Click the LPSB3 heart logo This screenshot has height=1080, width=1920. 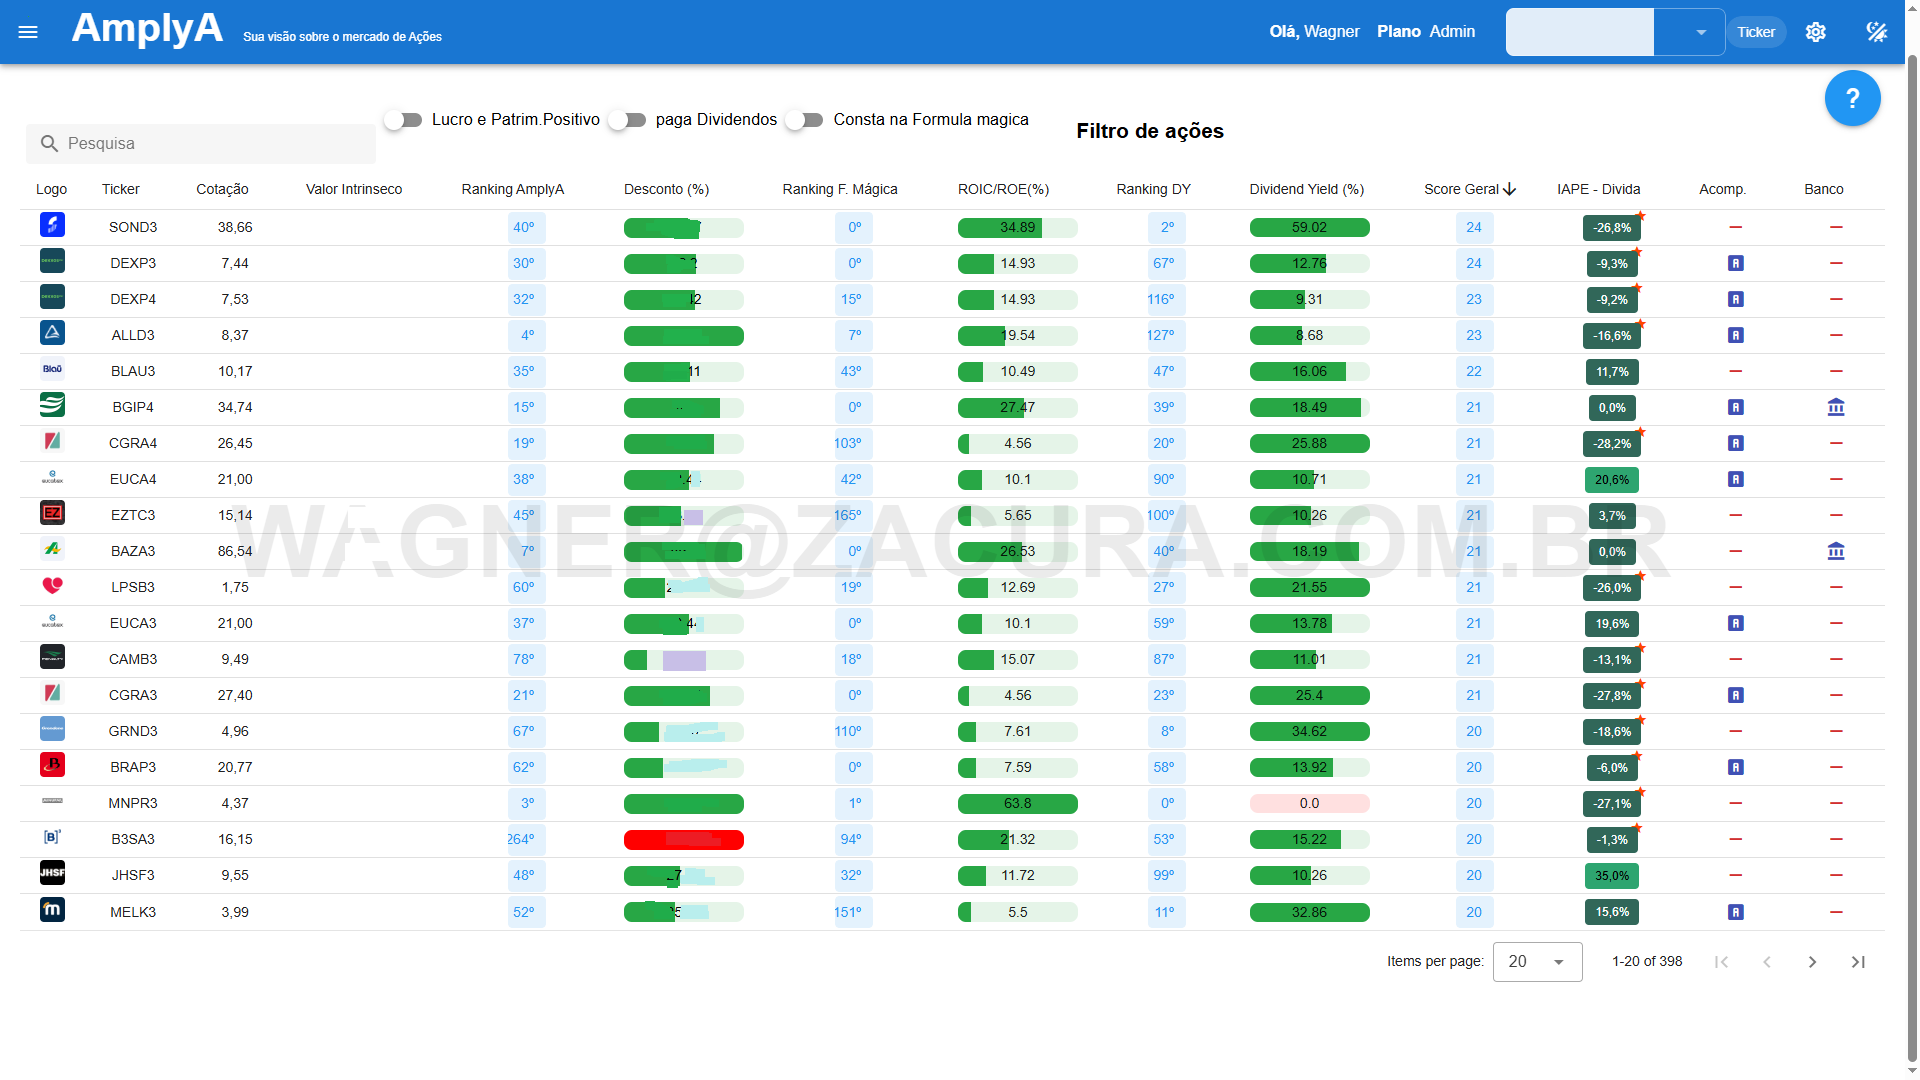52,586
